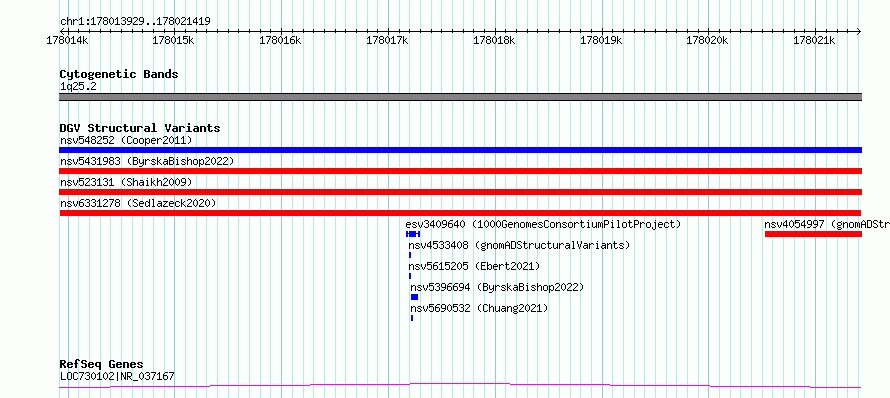The image size is (890, 398).
Task: Click the blue nsv548252 Cooper2011 variant bar
Action: click(x=460, y=150)
